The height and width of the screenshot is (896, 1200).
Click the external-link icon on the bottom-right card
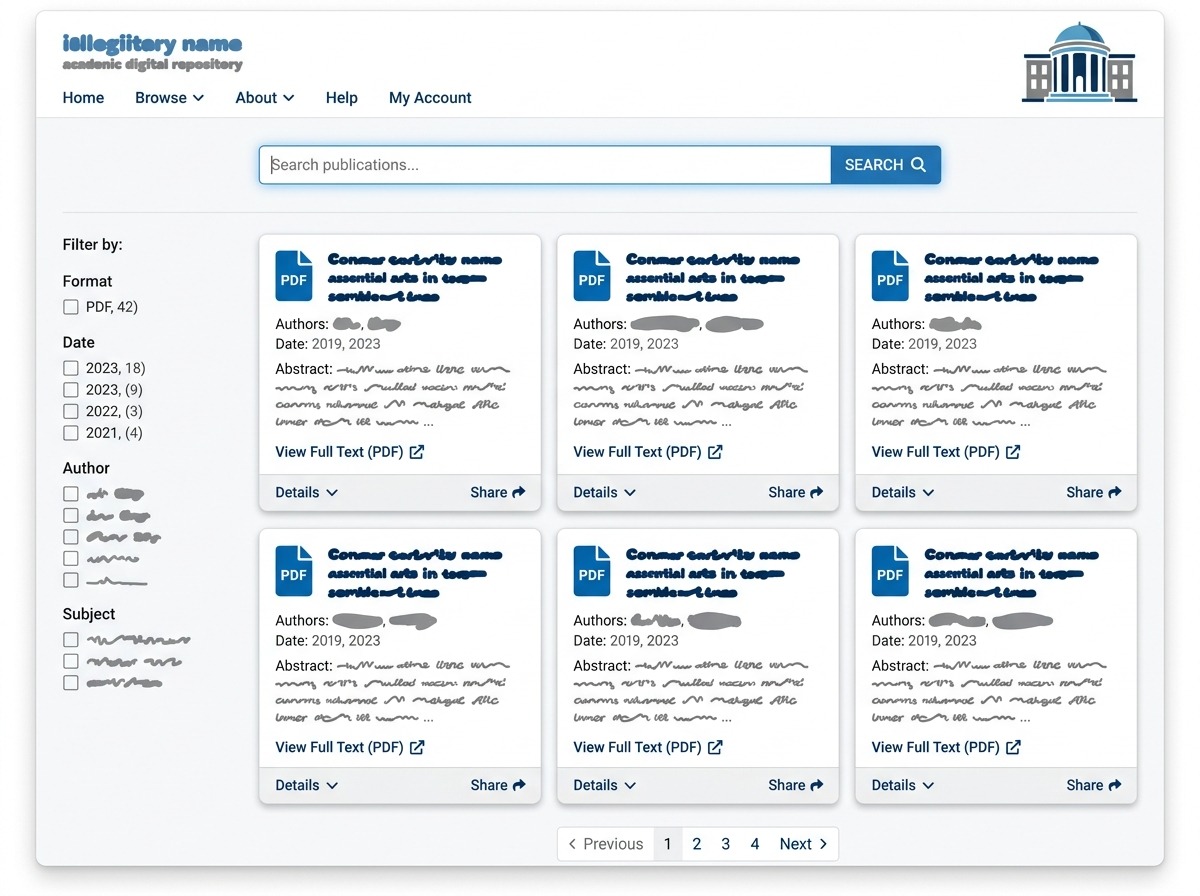[1013, 747]
